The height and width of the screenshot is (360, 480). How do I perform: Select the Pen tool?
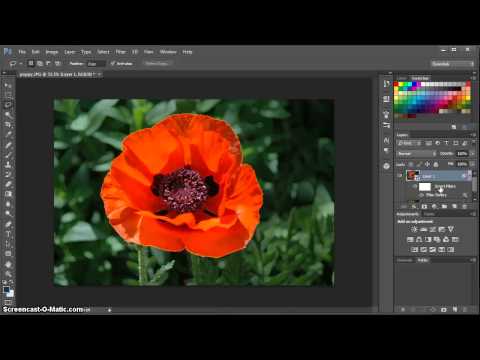(x=8, y=224)
